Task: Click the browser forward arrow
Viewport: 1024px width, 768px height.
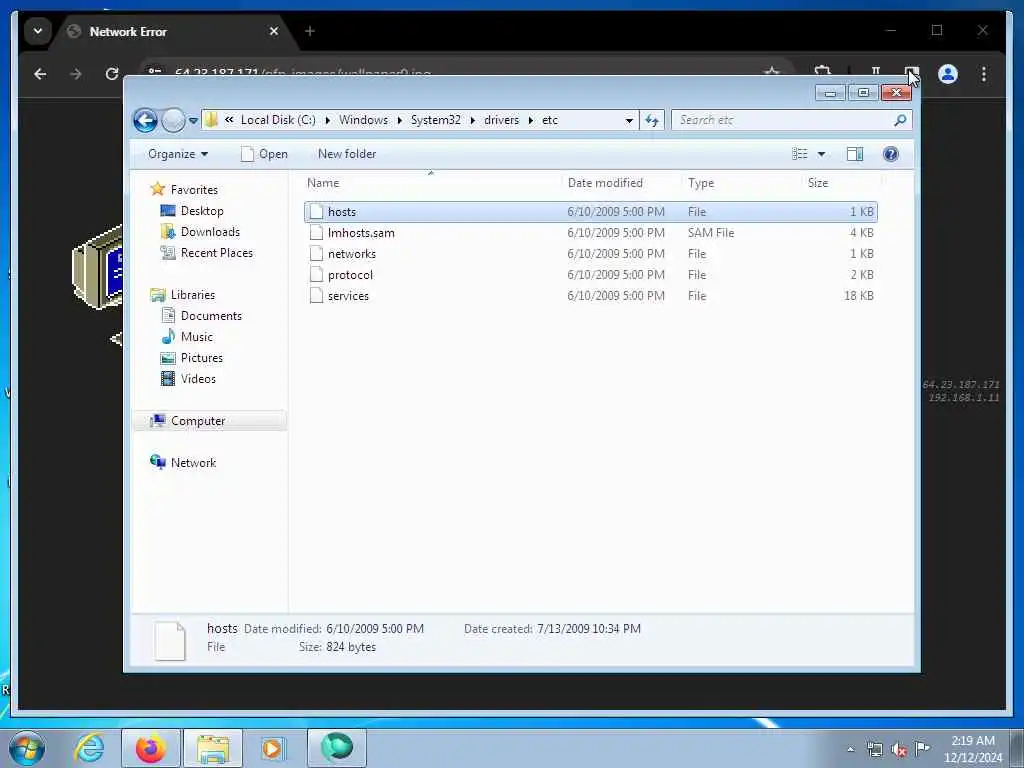Action: pyautogui.click(x=76, y=74)
